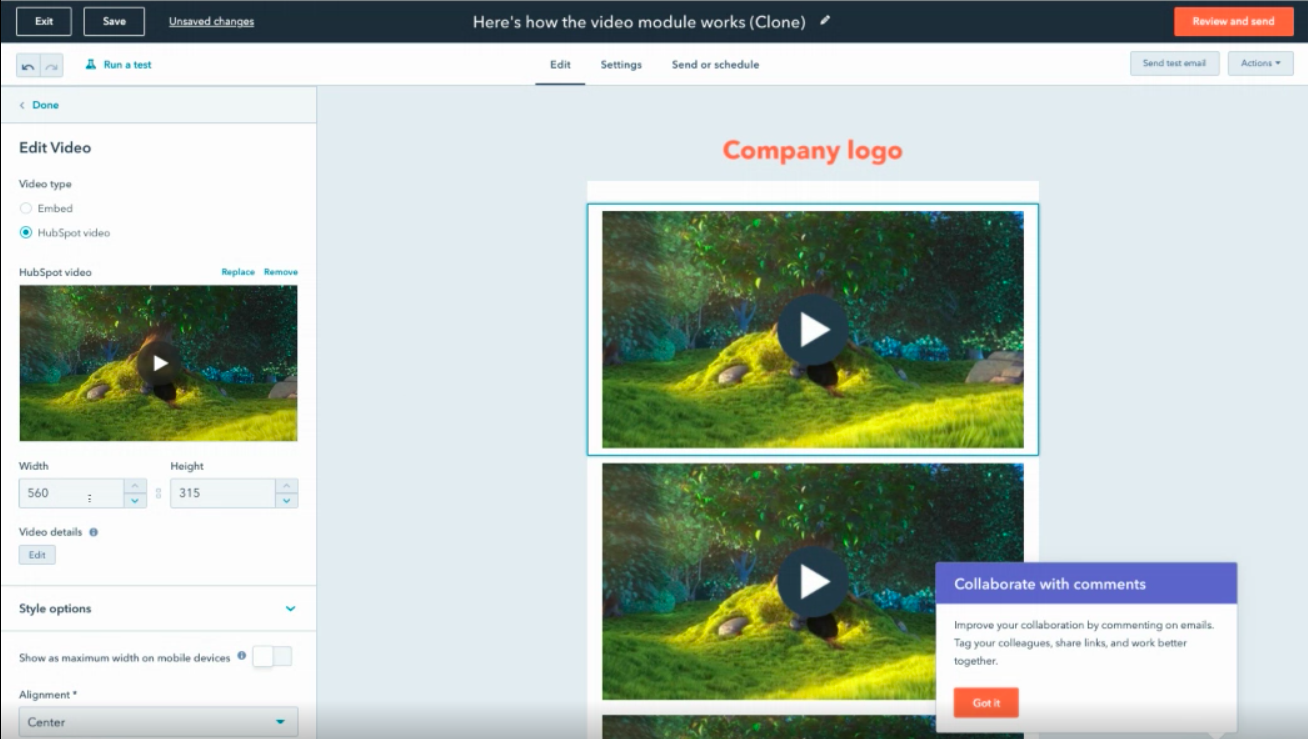Click the Width input field showing 560
The image size is (1308, 739).
click(x=71, y=493)
